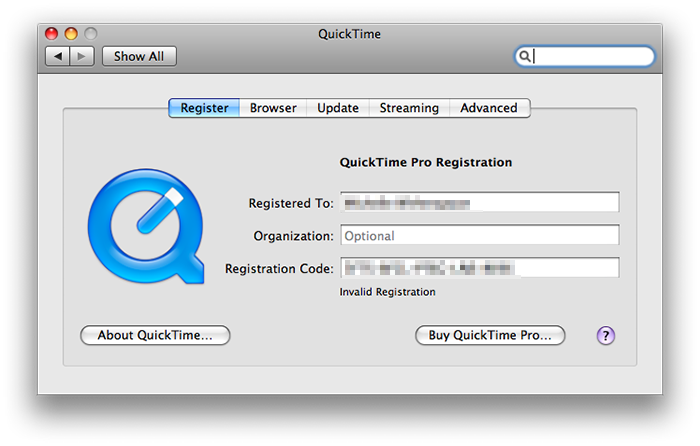Go to the Streaming tab
The height and width of the screenshot is (446, 700).
pyautogui.click(x=409, y=108)
